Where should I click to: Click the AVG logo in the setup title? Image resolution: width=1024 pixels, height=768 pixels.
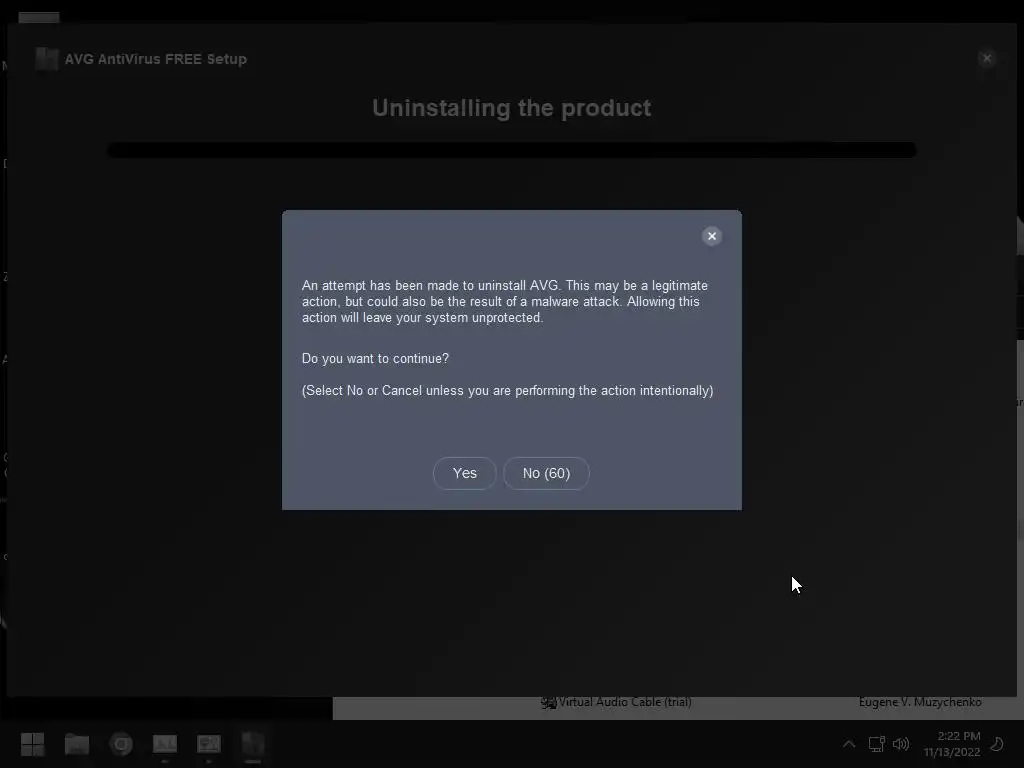[x=46, y=59]
